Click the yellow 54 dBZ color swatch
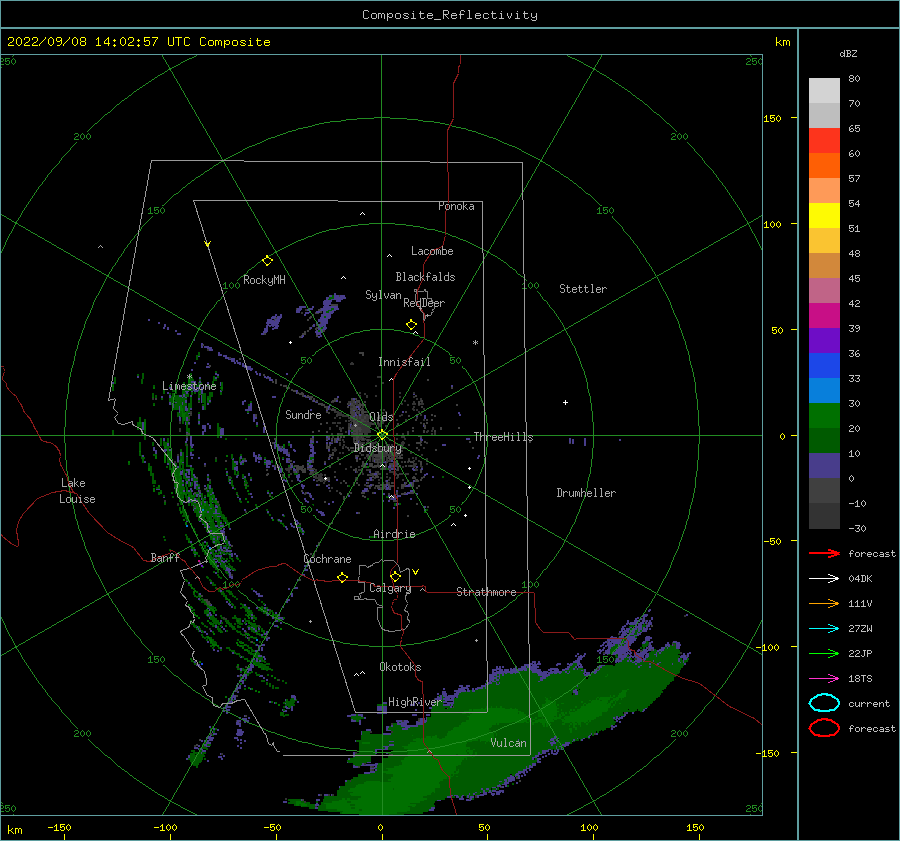Viewport: 900px width, 841px height. coord(824,215)
